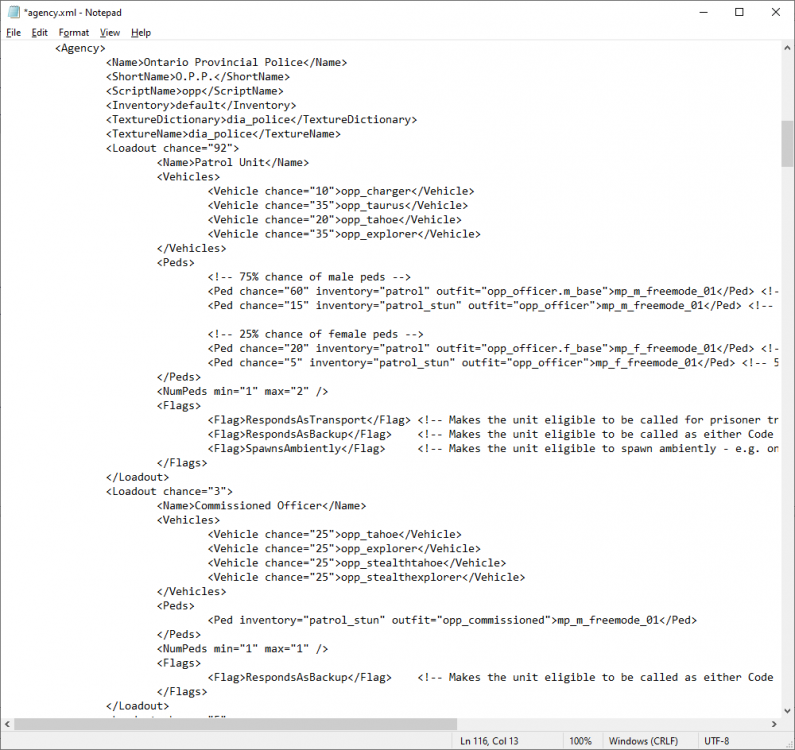Screen dimensions: 795x750
Task: Click the NumPeds min="1" max="2" line
Action: click(x=242, y=391)
